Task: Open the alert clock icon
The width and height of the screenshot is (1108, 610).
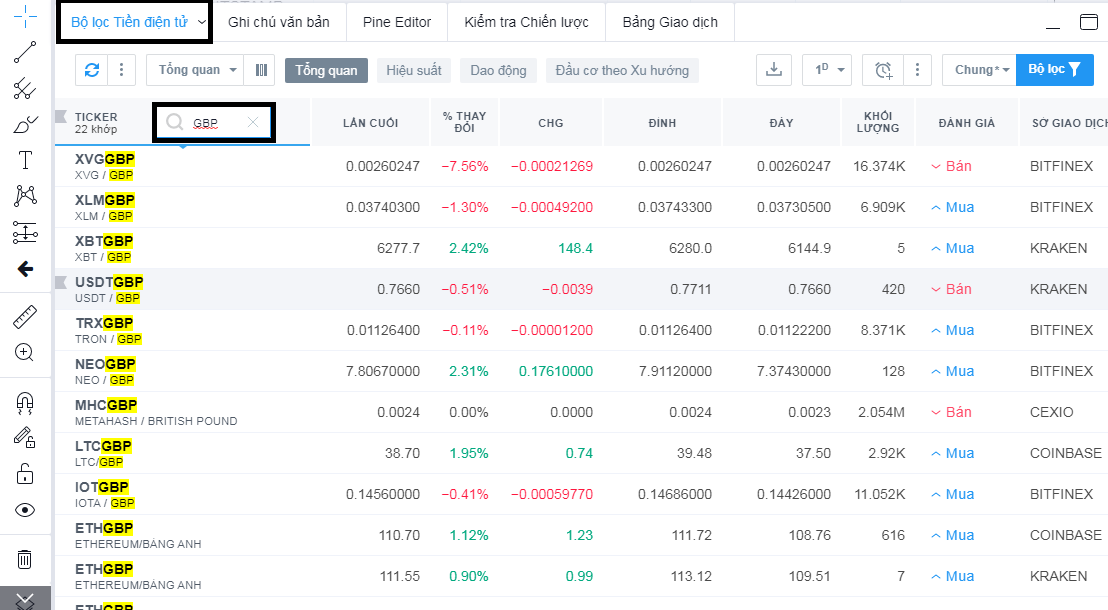Action: click(883, 70)
